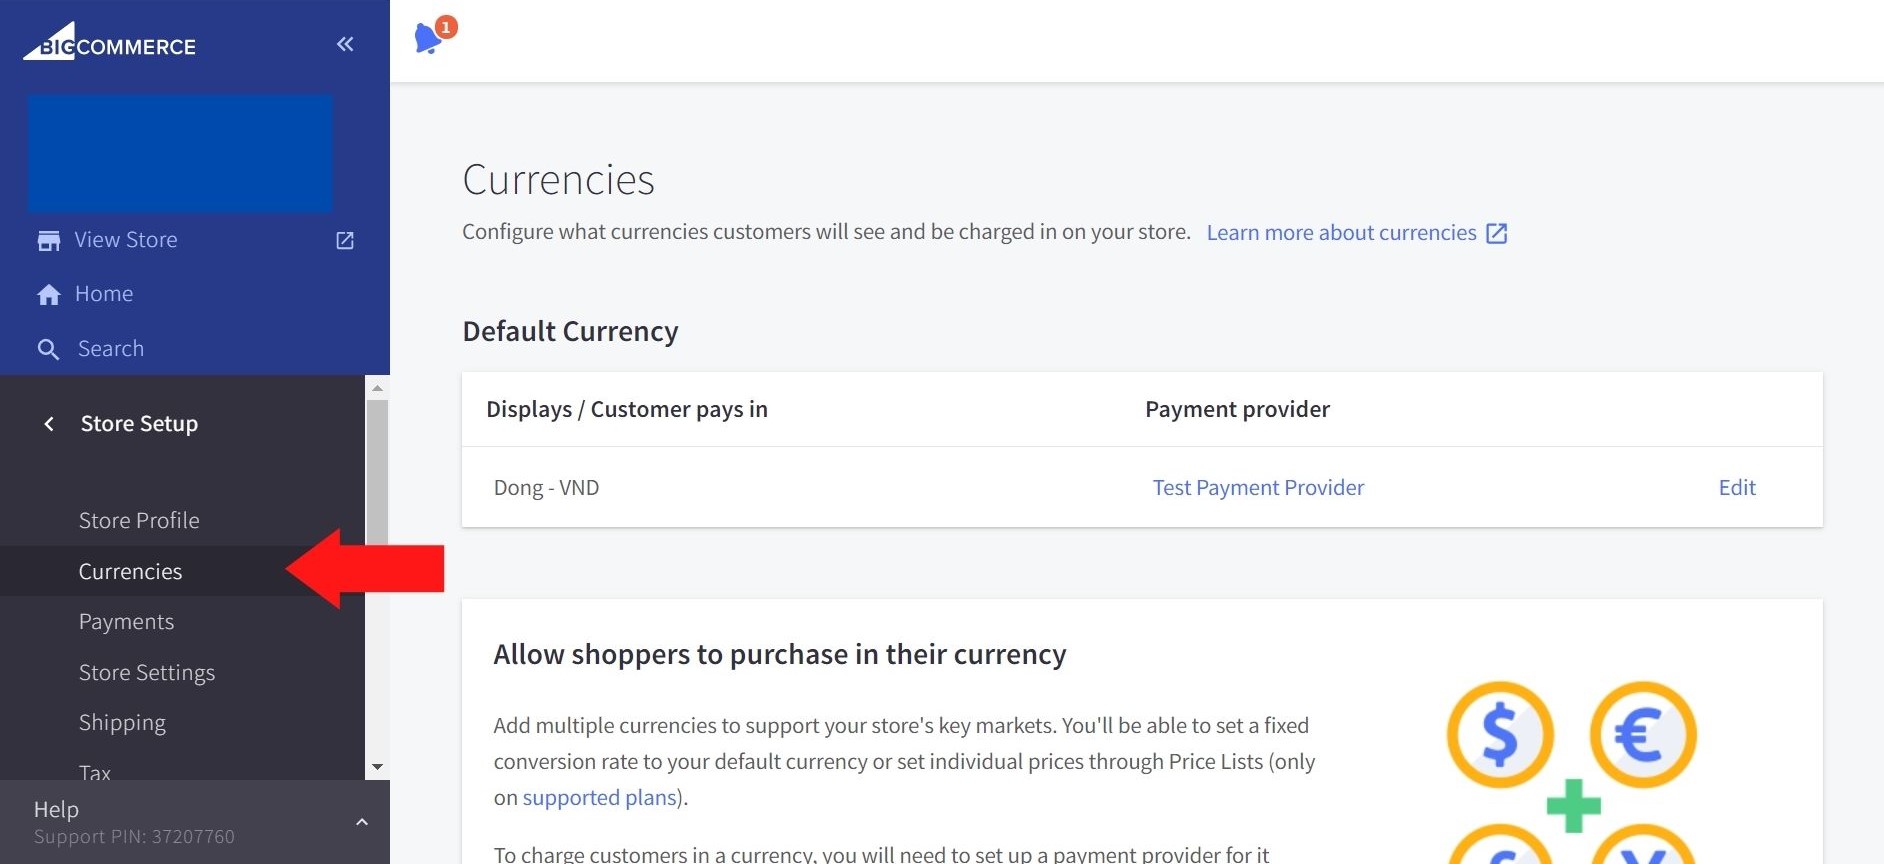Click external link icon after Learn more

1497,234
